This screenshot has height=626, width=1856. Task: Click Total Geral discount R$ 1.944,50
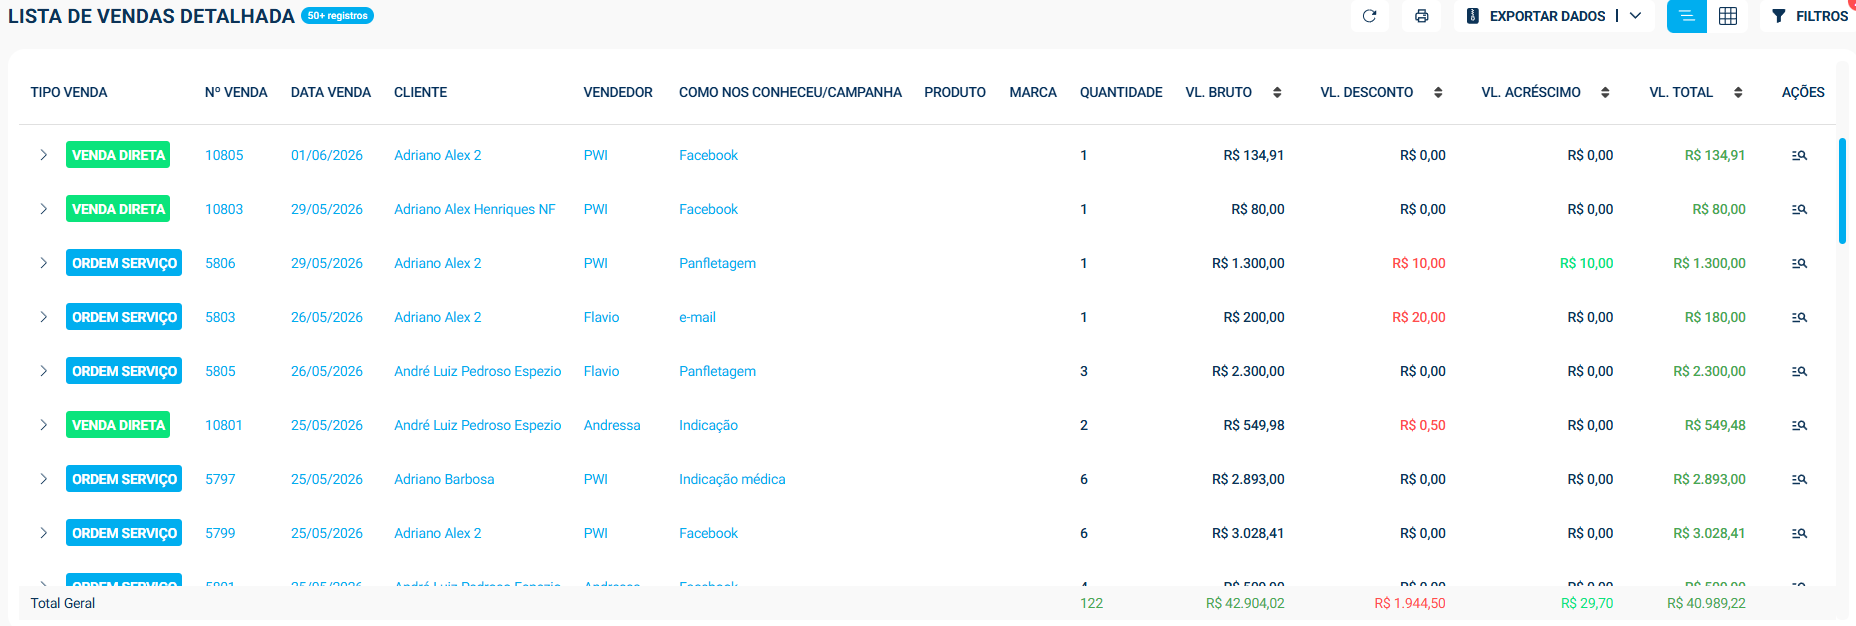pos(1410,603)
